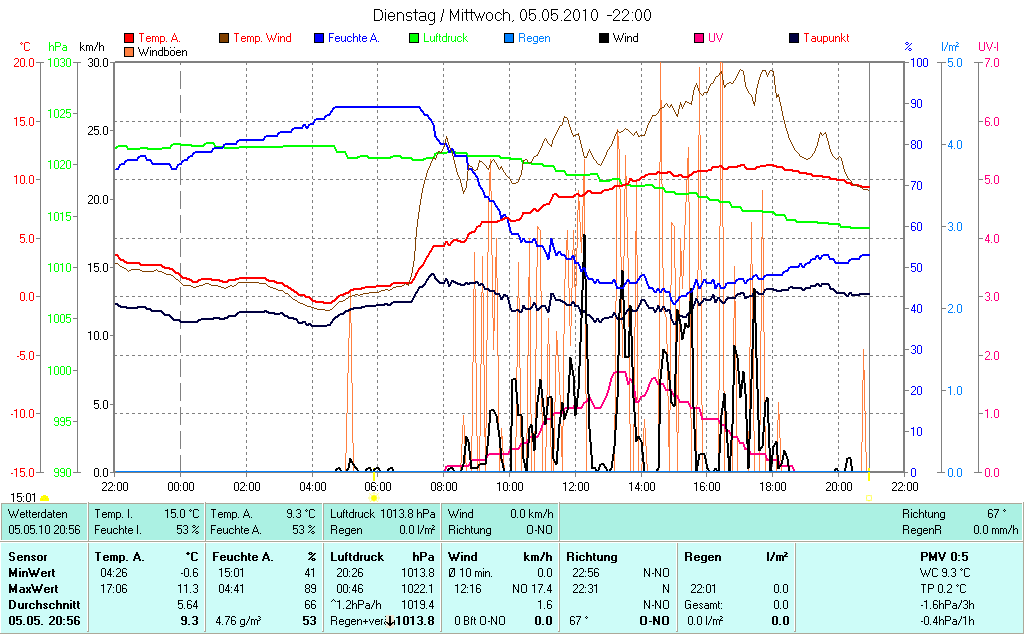Click the yellow sunrise marker near 06:00

(374, 497)
